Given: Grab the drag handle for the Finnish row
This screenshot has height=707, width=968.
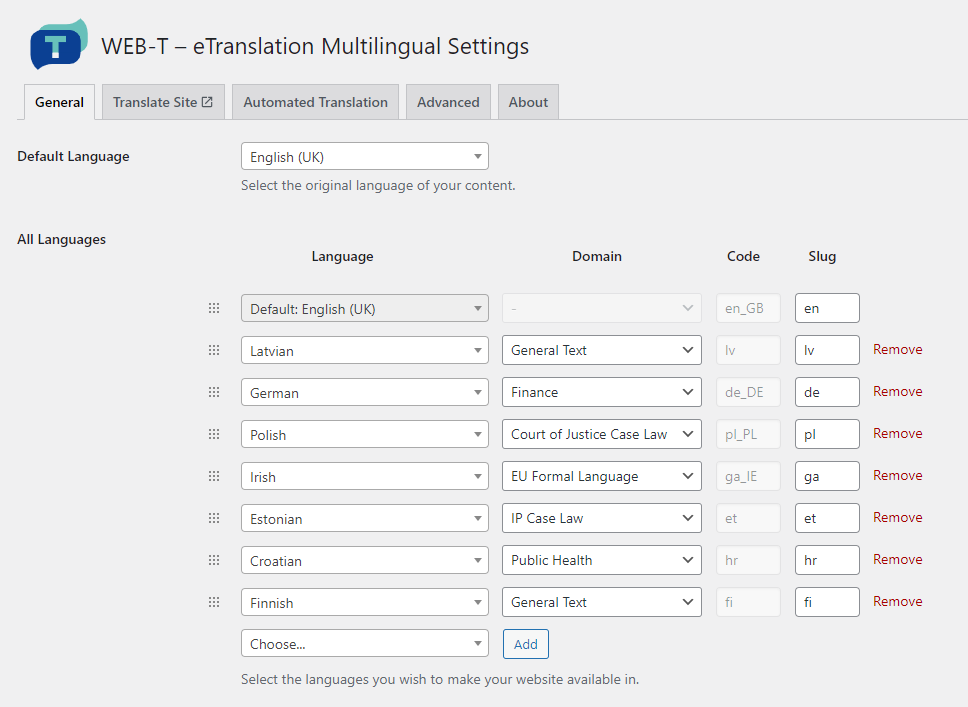Looking at the screenshot, I should pos(214,602).
